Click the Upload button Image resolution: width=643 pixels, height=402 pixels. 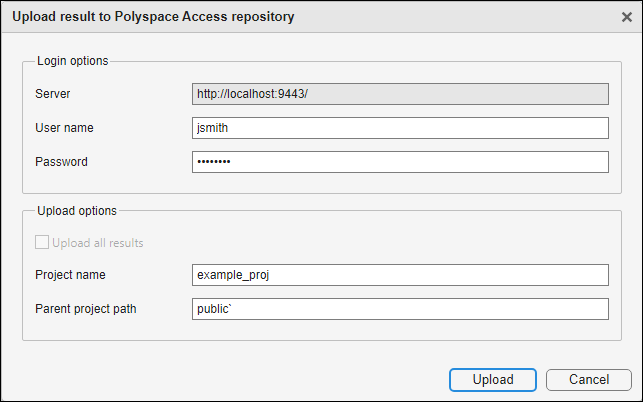(x=493, y=380)
